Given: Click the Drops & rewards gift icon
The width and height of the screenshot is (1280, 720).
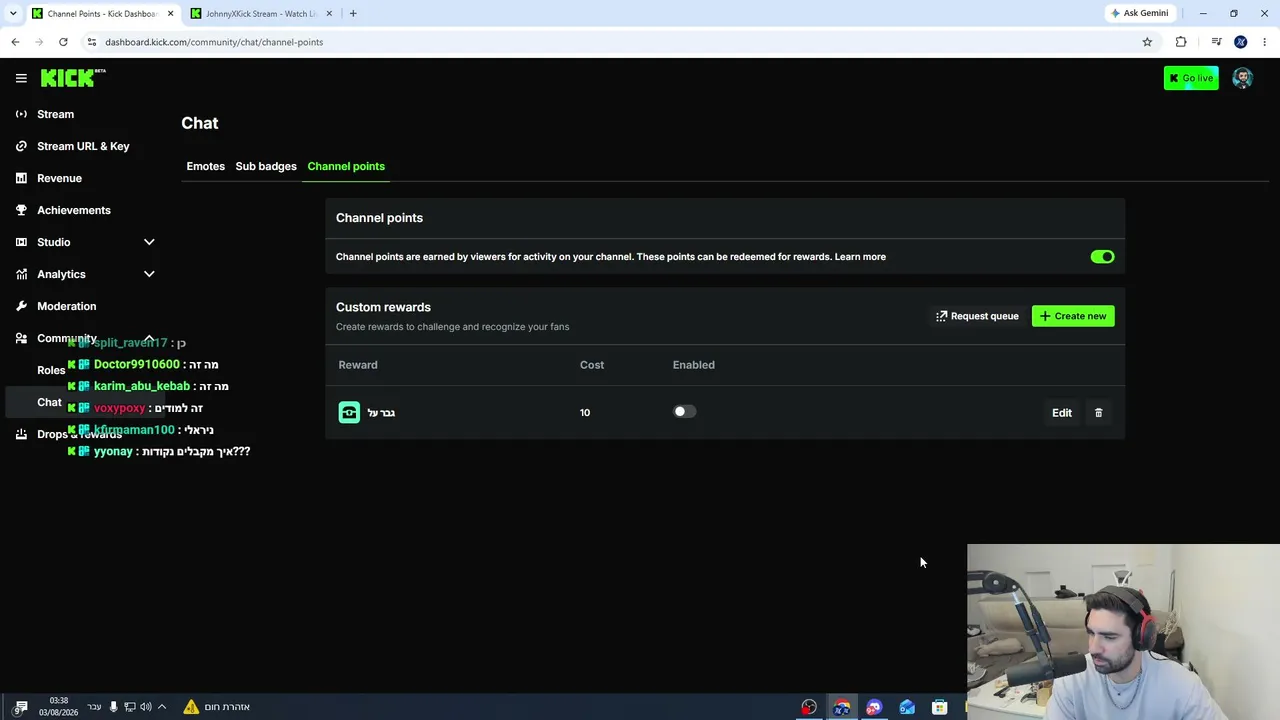Looking at the screenshot, I should [21, 434].
